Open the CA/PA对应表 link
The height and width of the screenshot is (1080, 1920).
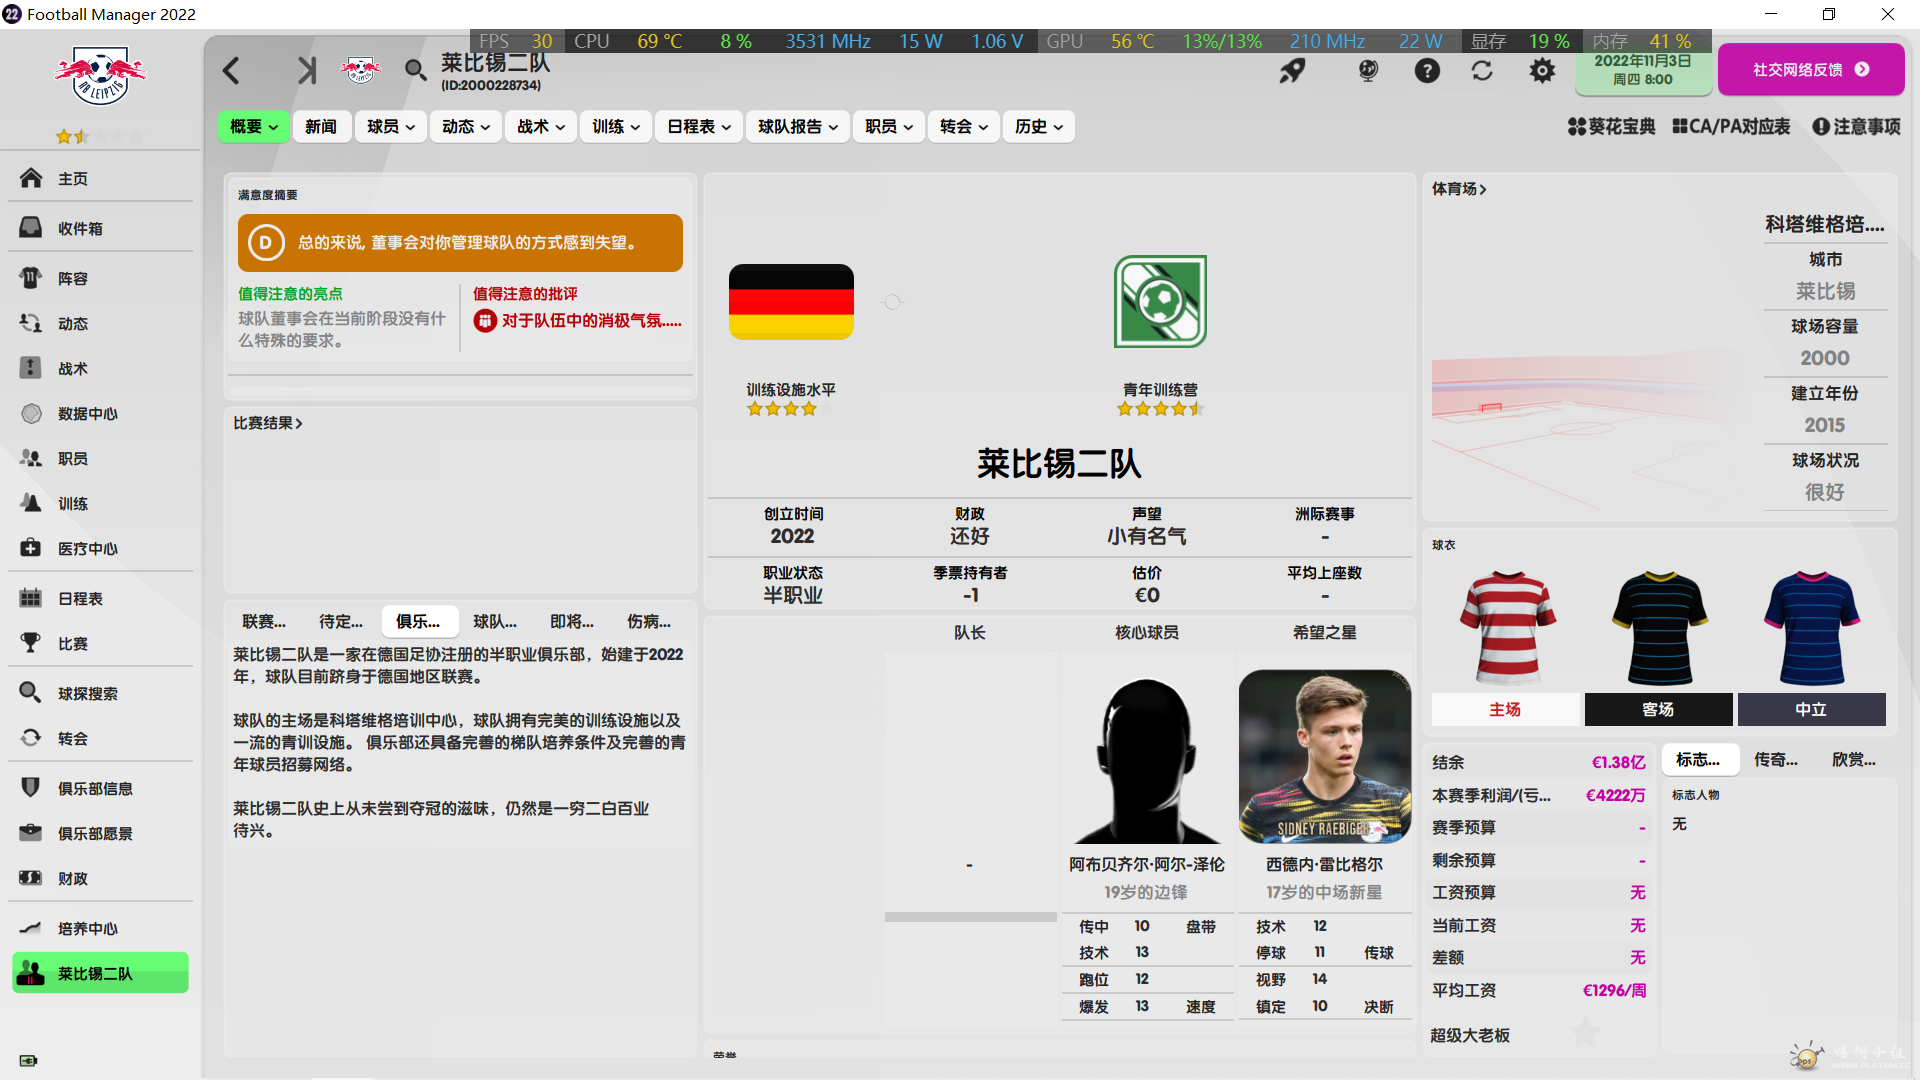click(x=1731, y=126)
